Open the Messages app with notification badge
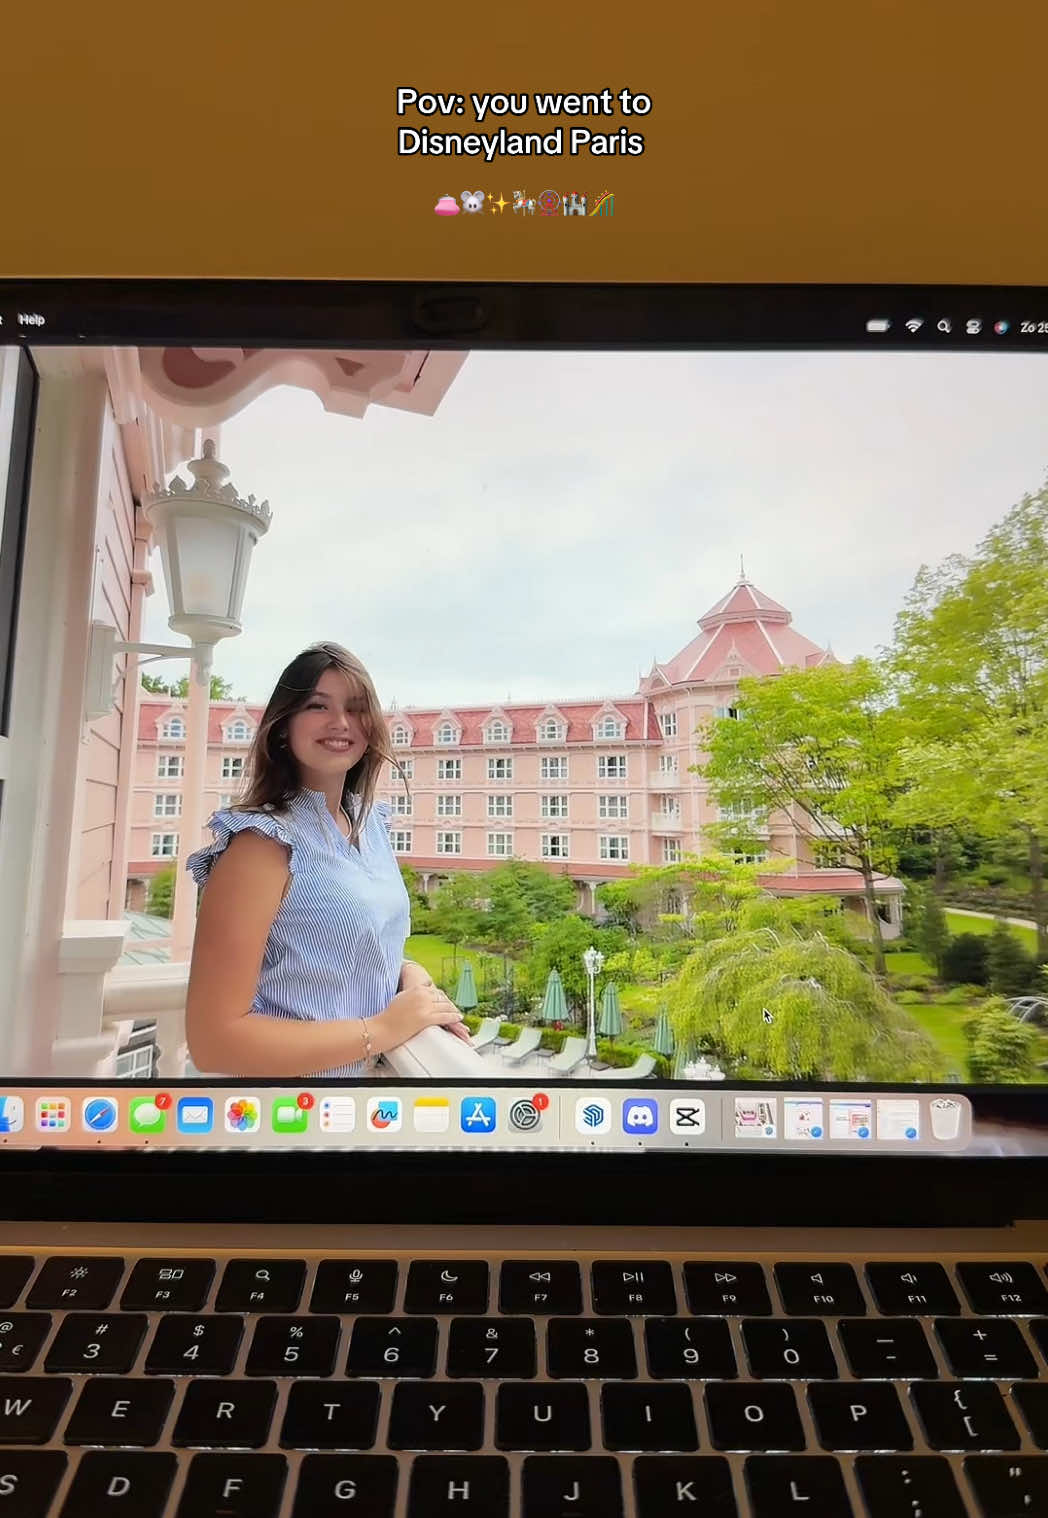This screenshot has width=1048, height=1518. (x=147, y=1118)
